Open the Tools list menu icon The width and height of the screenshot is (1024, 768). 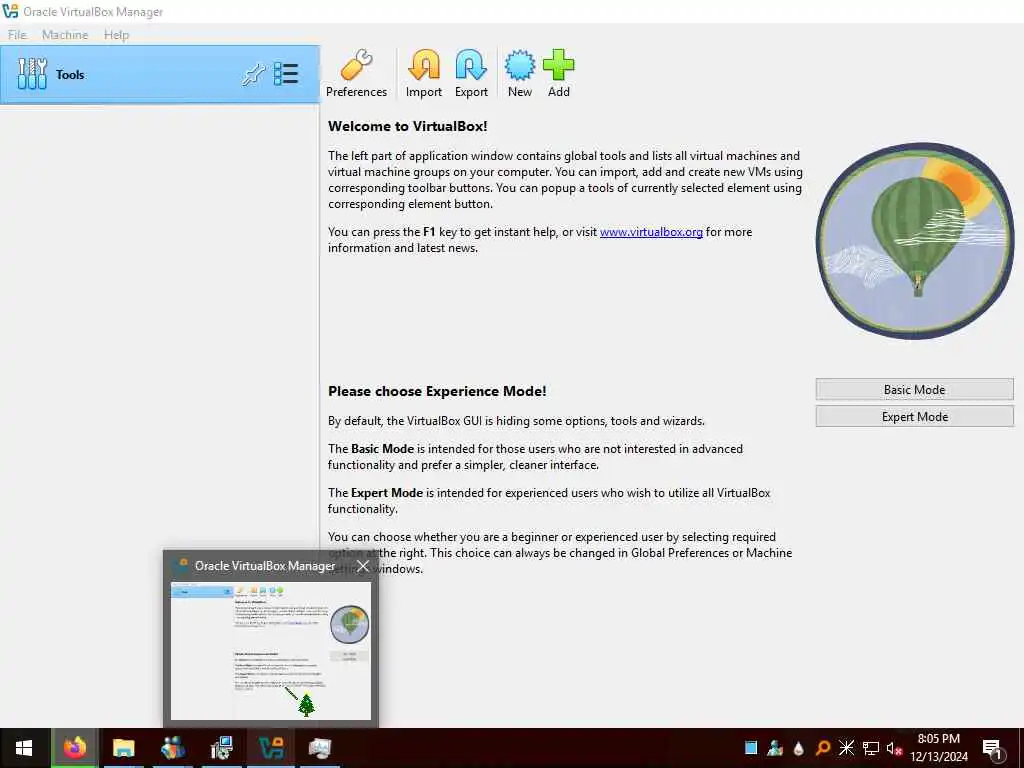point(286,74)
